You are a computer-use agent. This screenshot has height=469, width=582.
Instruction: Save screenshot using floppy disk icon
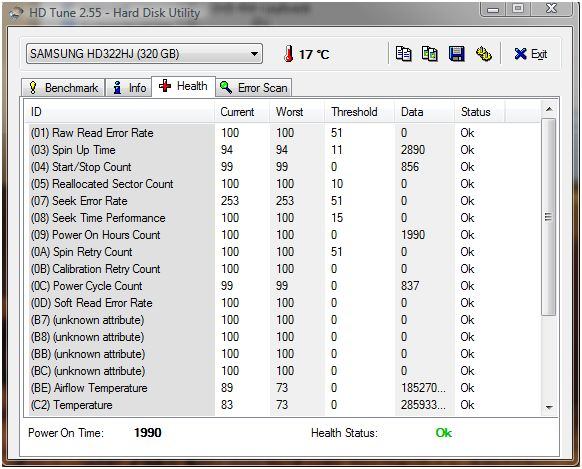pyautogui.click(x=457, y=54)
